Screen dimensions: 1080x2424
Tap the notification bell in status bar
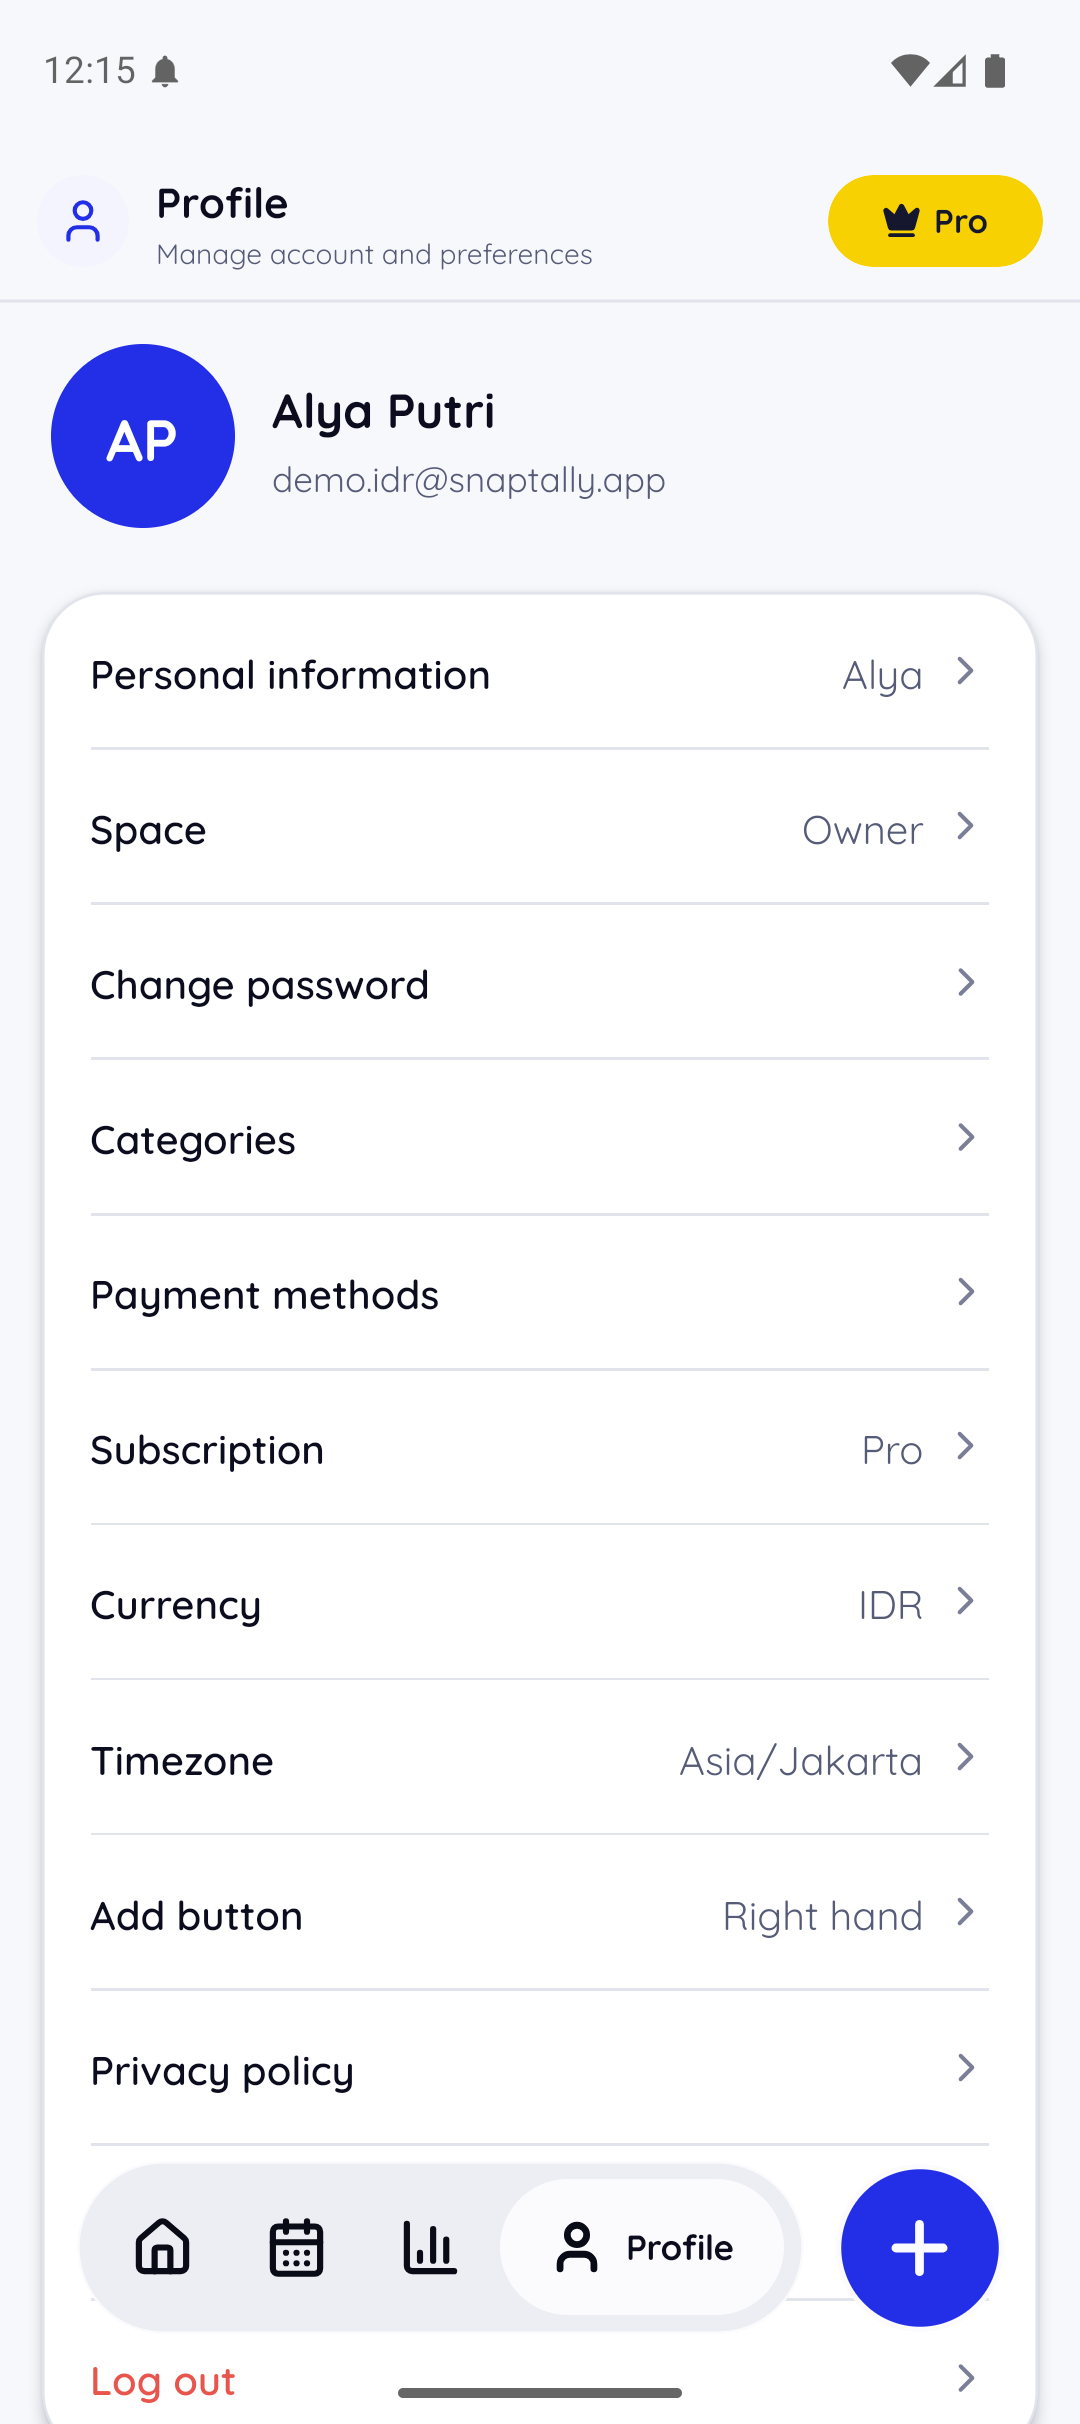pyautogui.click(x=166, y=71)
